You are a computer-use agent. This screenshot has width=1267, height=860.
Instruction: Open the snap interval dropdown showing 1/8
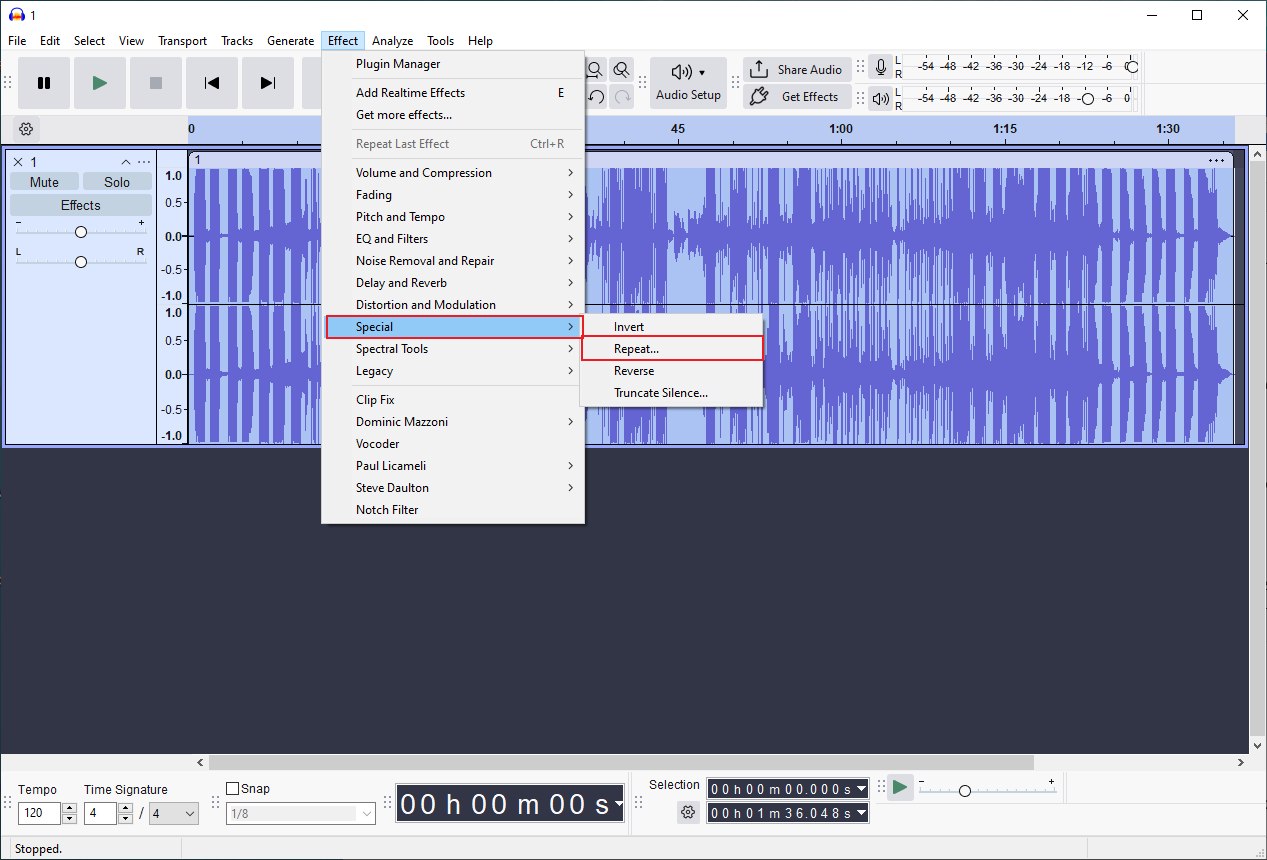[300, 813]
